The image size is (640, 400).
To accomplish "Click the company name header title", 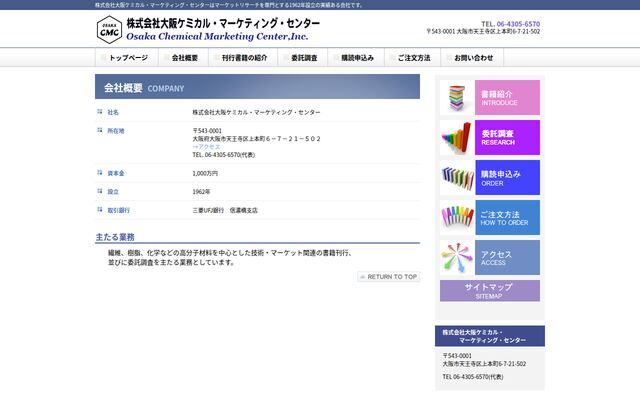I will [x=223, y=23].
